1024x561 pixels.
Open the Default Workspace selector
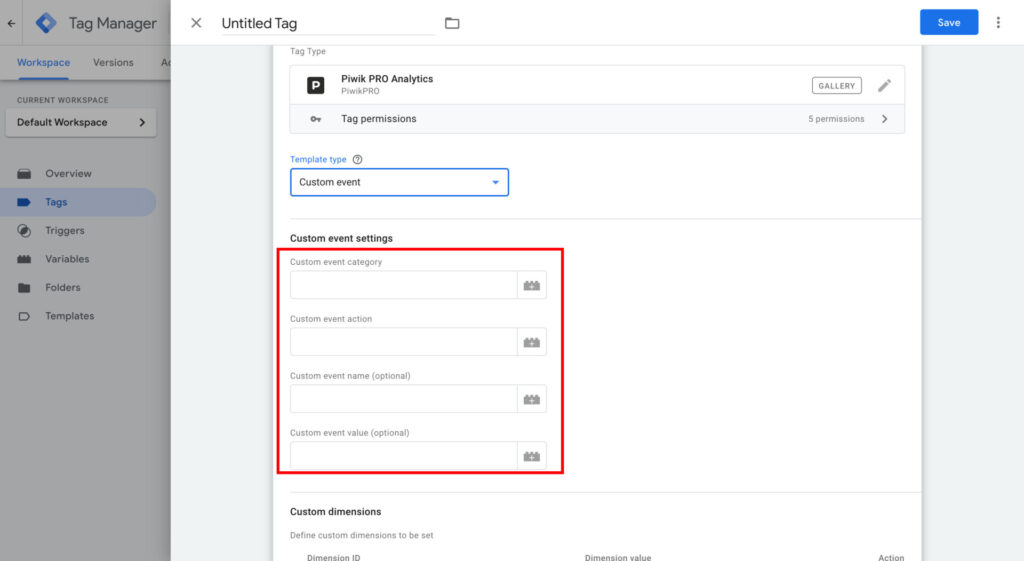[x=81, y=123]
